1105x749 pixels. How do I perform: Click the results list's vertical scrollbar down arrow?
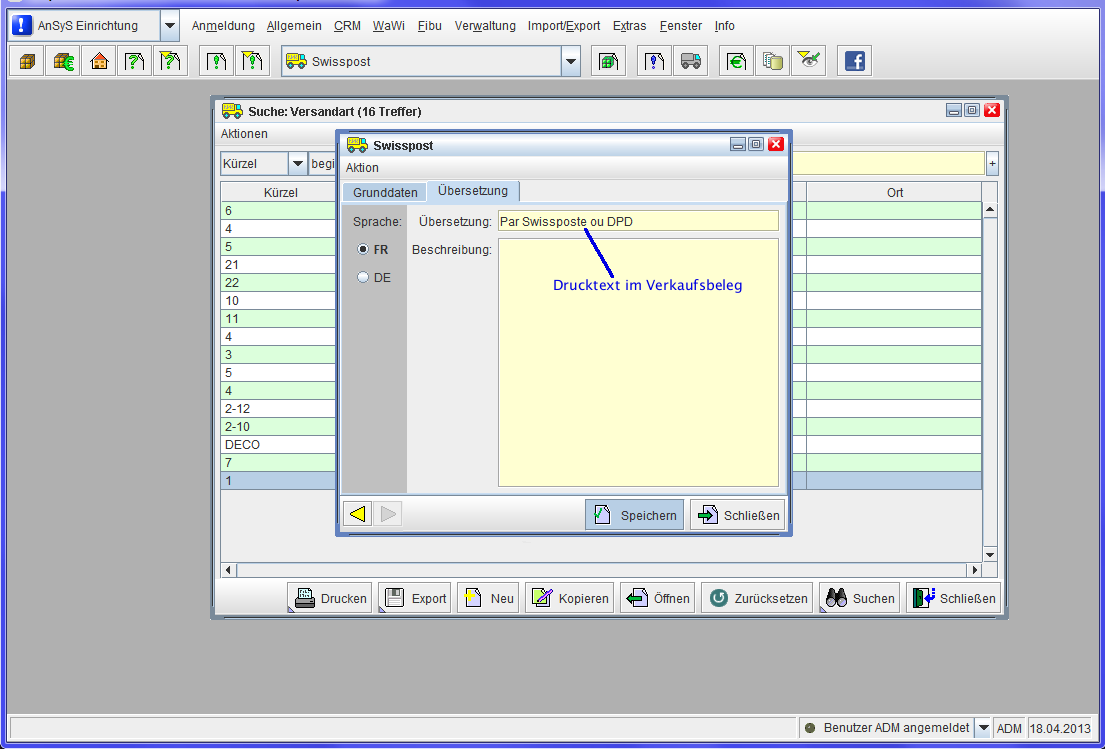[990, 554]
